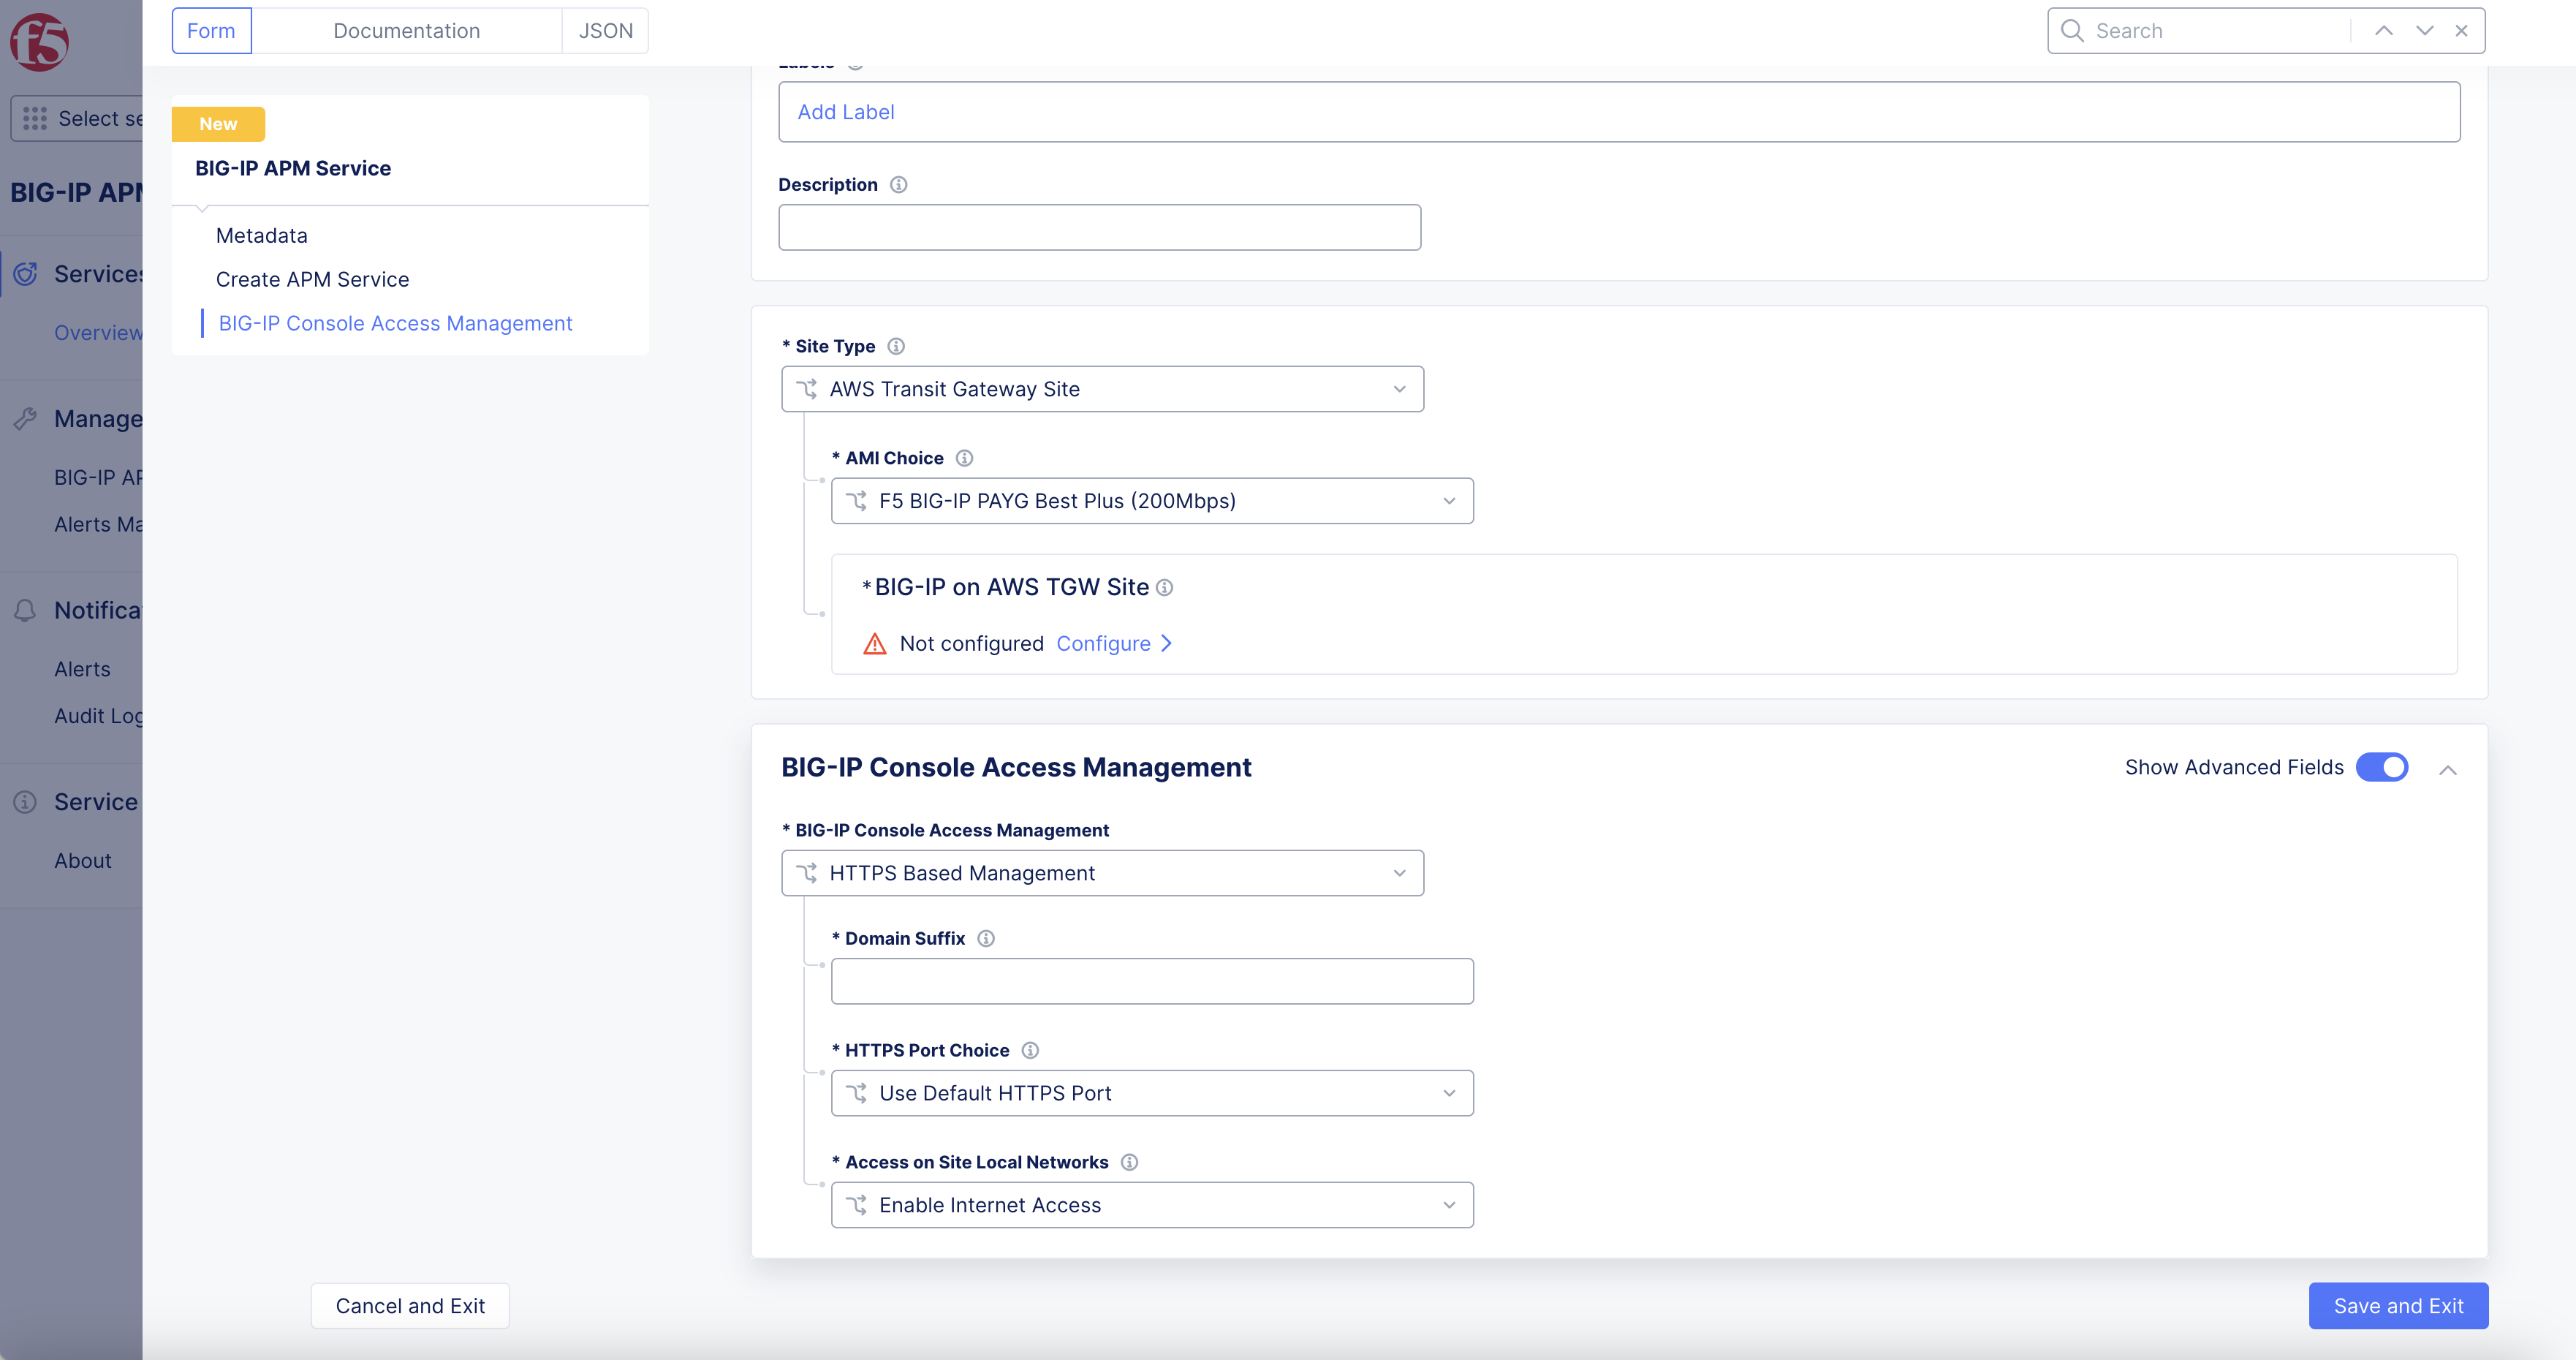Click the Domain Suffix input field

[1151, 981]
